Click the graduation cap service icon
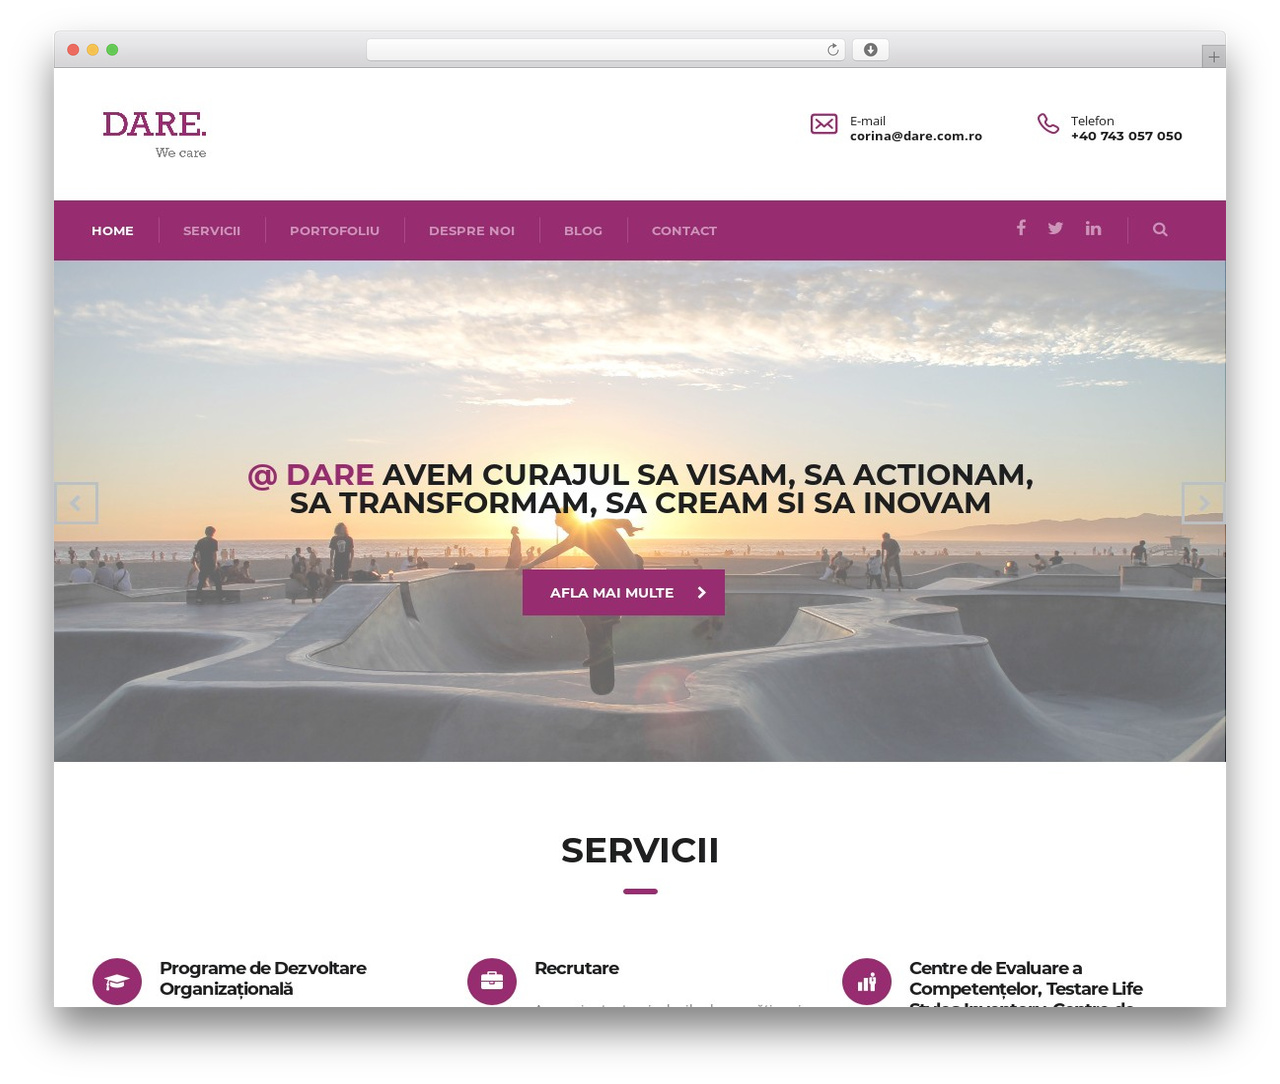 pyautogui.click(x=117, y=982)
